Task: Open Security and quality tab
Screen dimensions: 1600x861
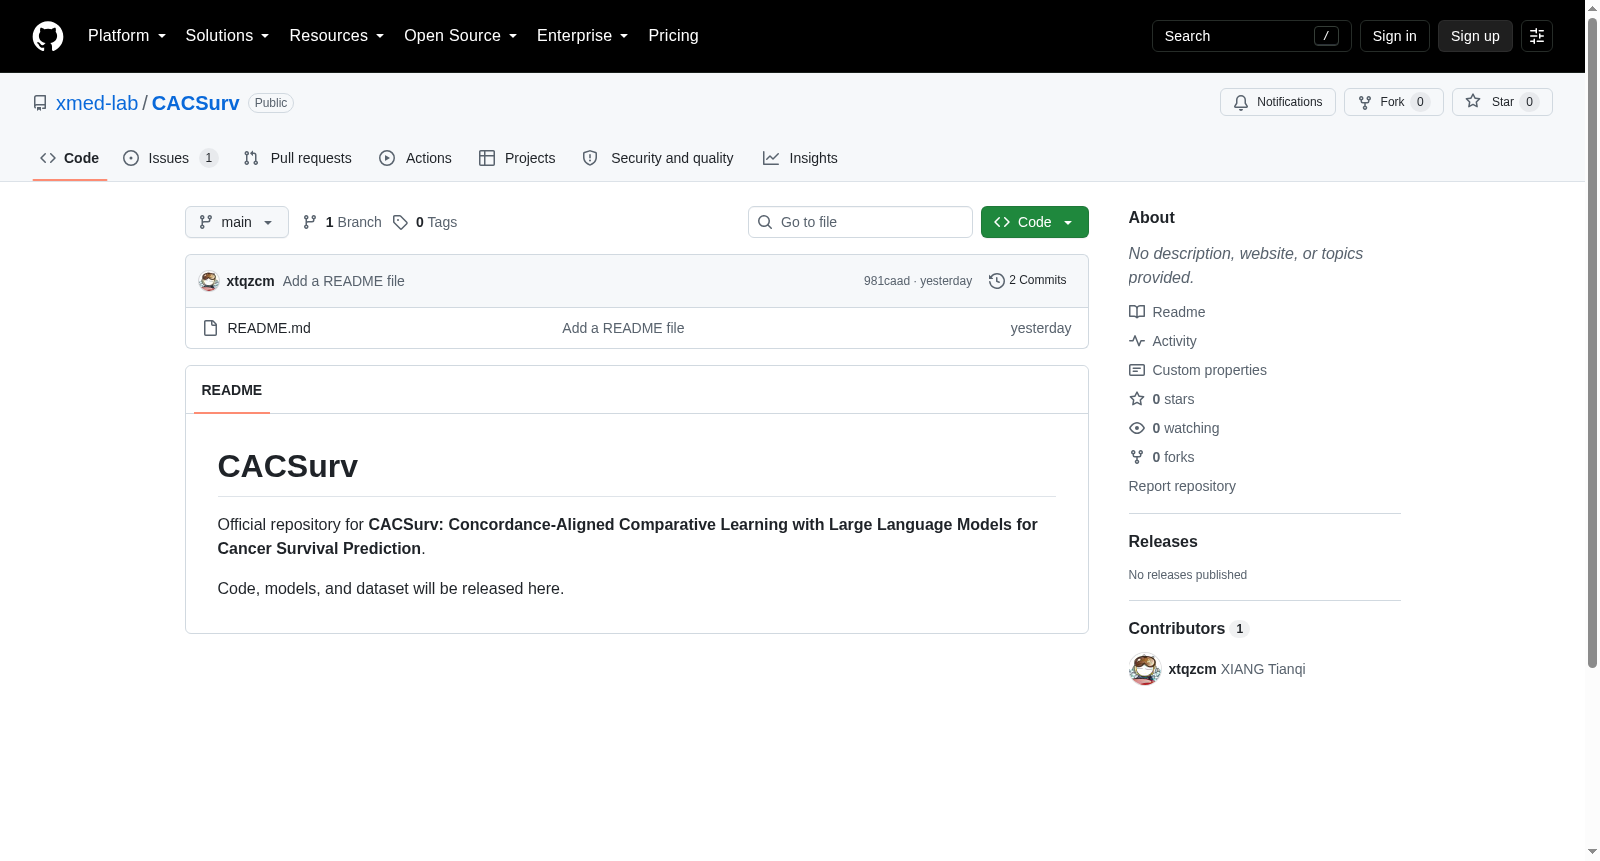Action: [658, 158]
